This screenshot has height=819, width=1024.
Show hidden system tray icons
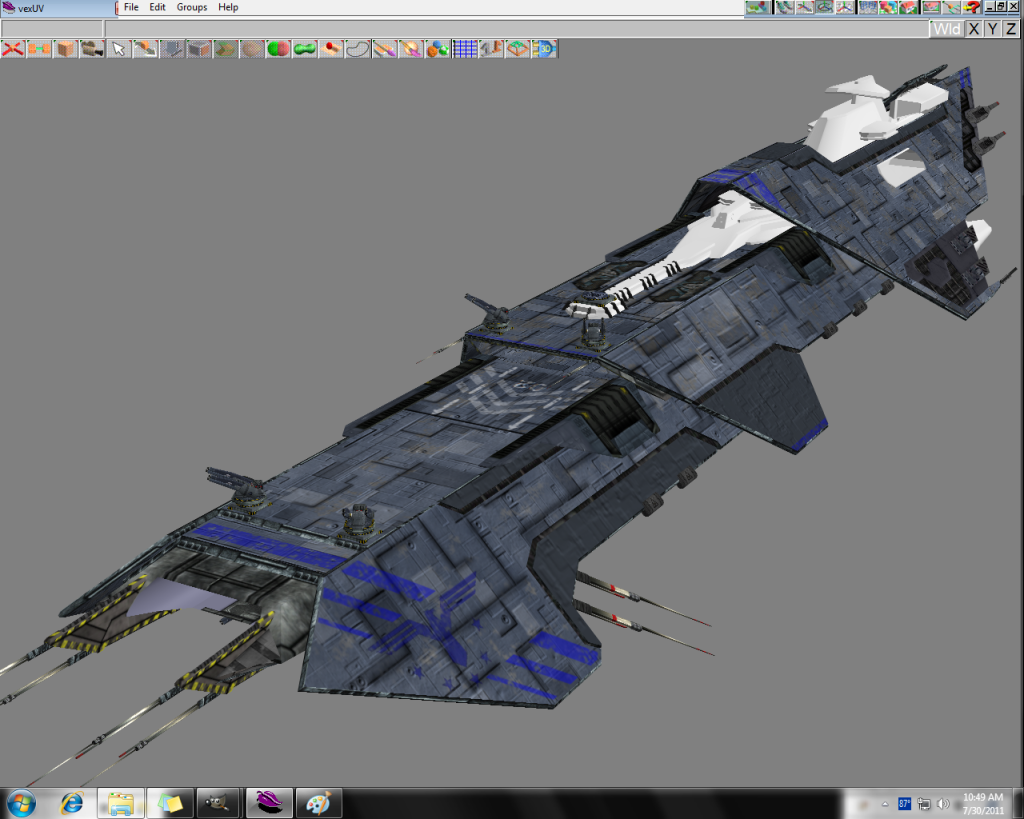(x=885, y=804)
